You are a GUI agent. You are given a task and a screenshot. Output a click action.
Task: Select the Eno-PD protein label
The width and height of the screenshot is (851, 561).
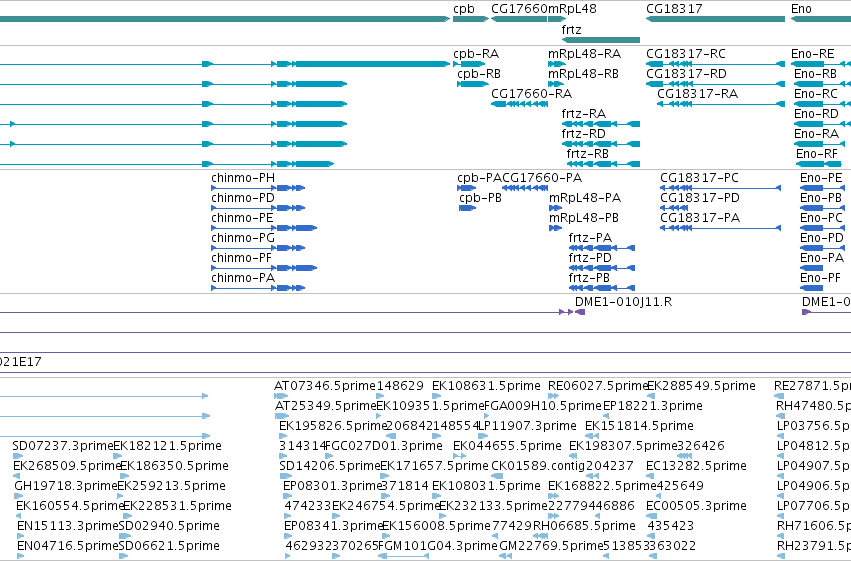(822, 238)
